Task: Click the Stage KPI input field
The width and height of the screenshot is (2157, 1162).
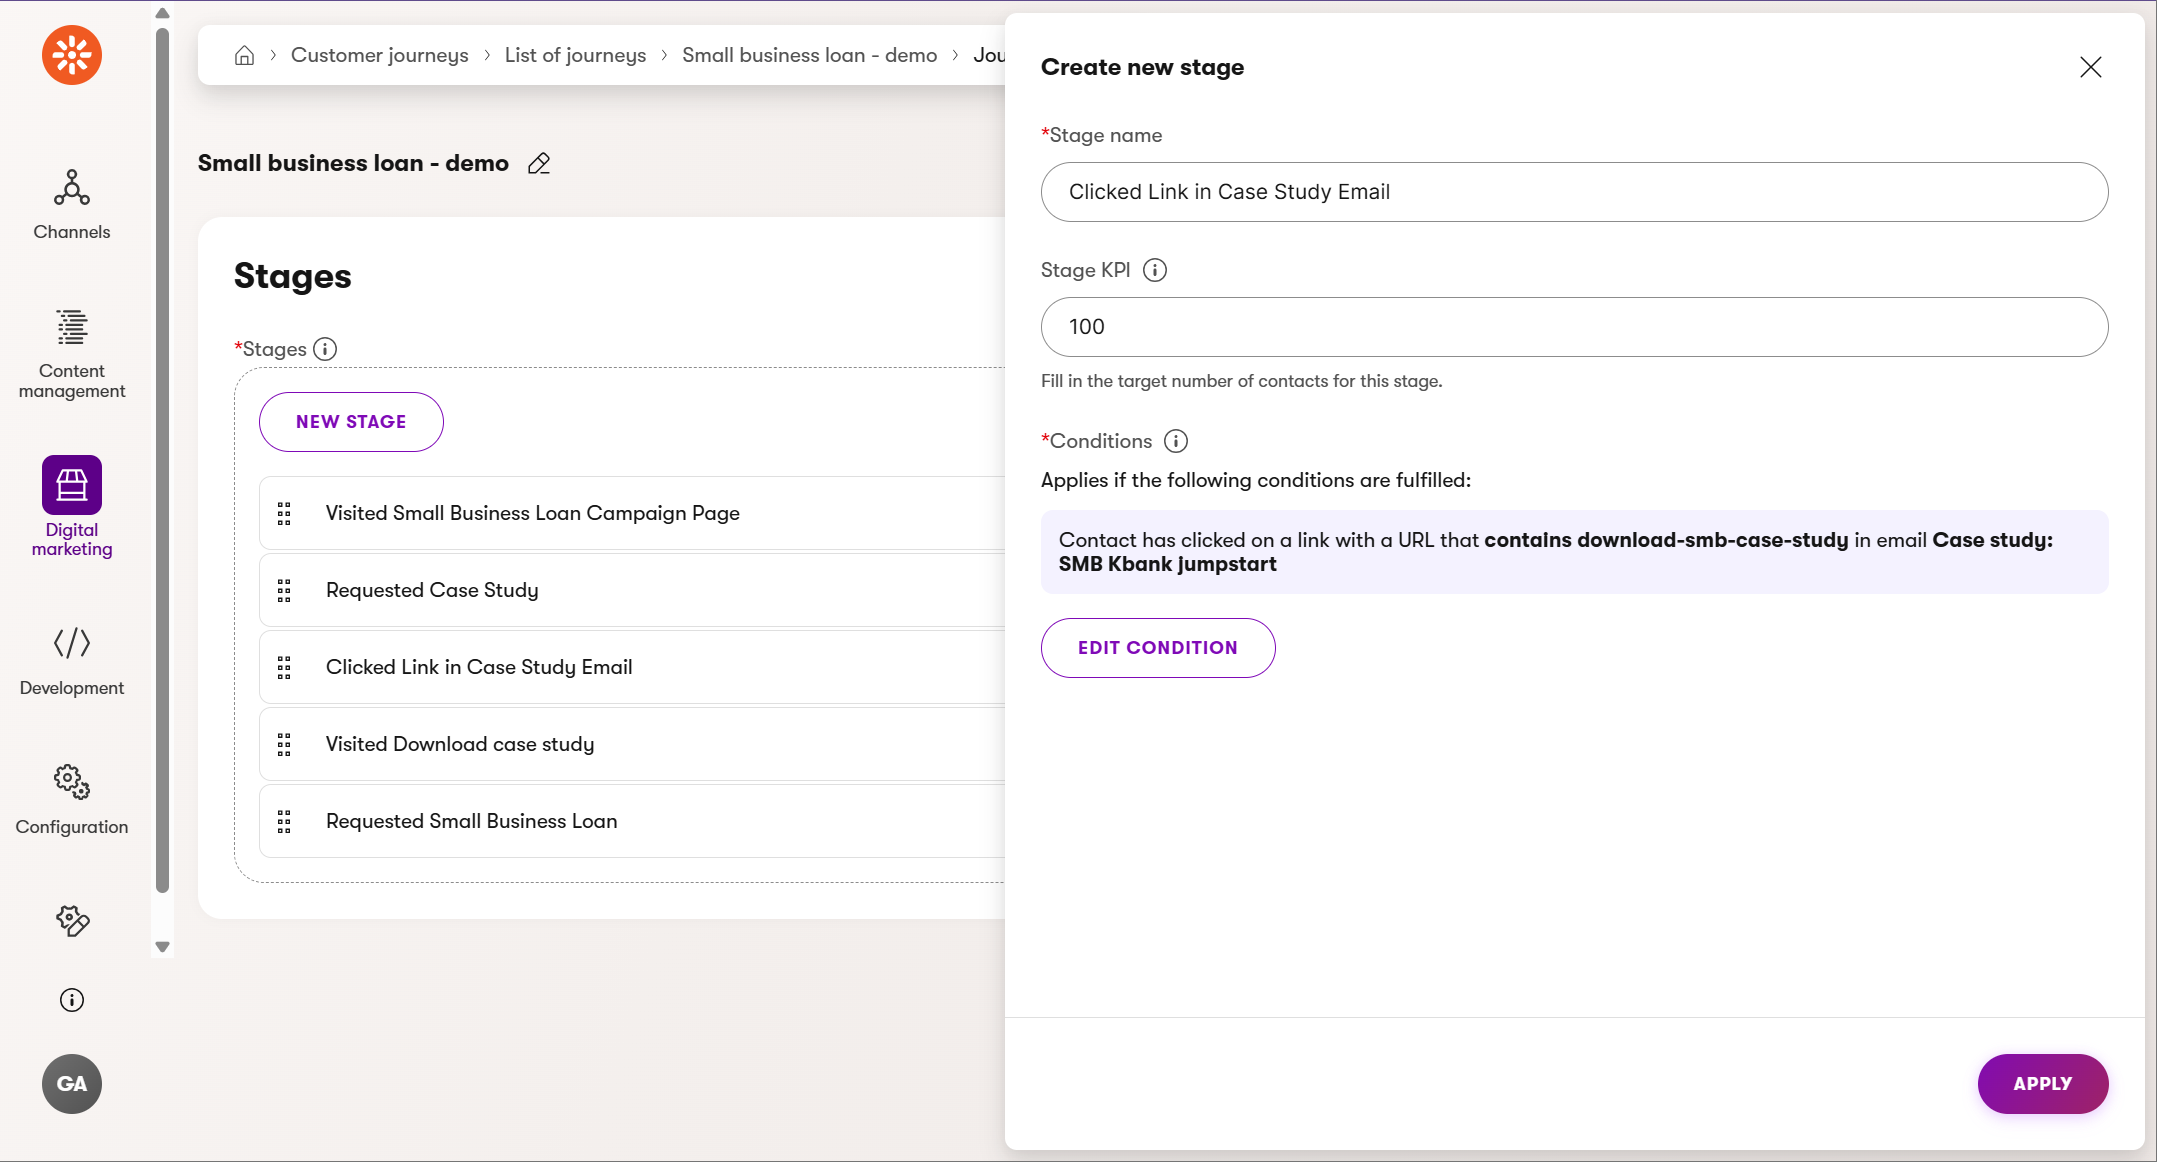Action: point(1574,327)
